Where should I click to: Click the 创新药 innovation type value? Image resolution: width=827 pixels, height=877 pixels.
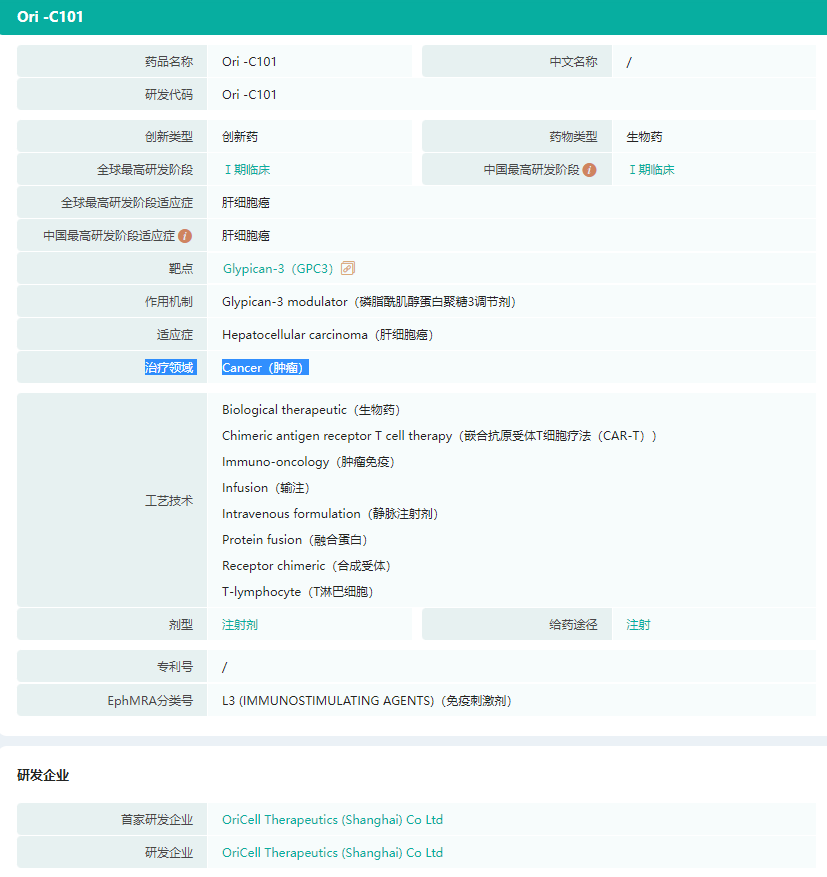tap(240, 136)
